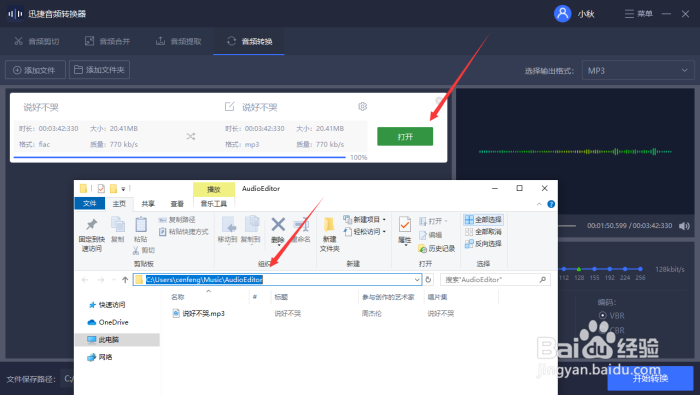Viewport: 700px width, 395px height.
Task: Click 复制路径 in the ribbon
Action: tap(177, 220)
